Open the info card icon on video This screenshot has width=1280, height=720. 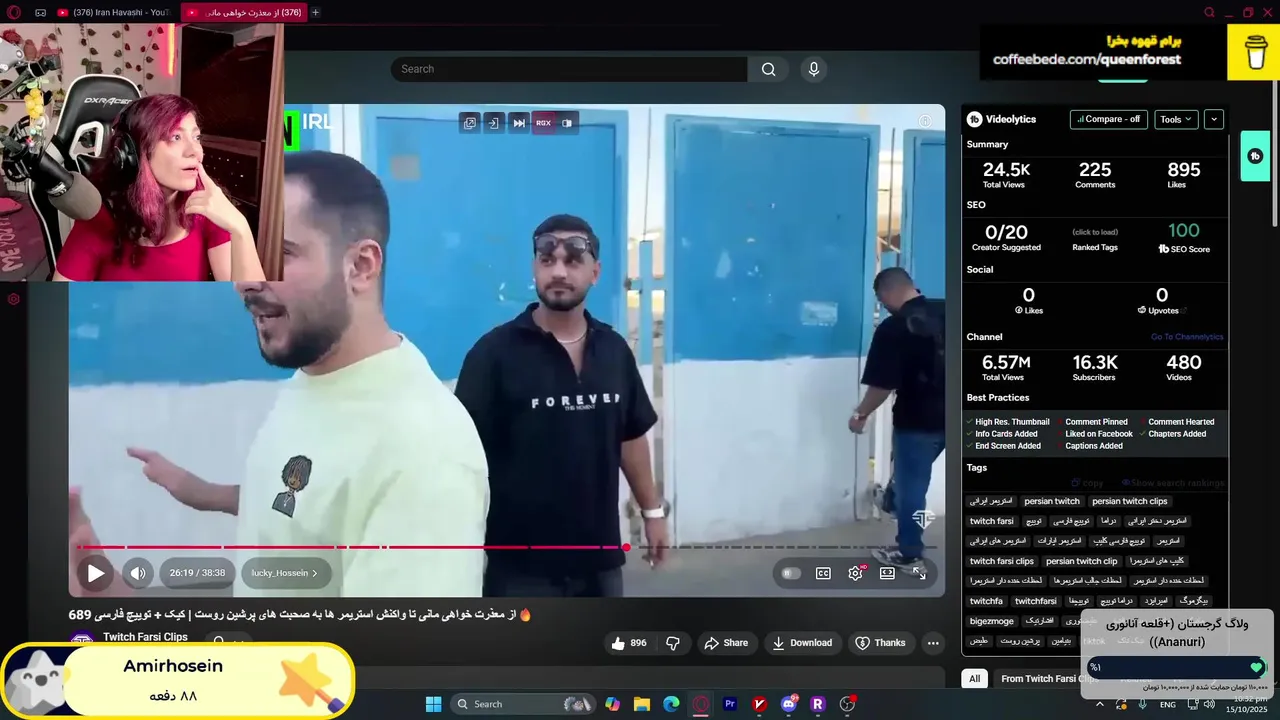(x=925, y=121)
